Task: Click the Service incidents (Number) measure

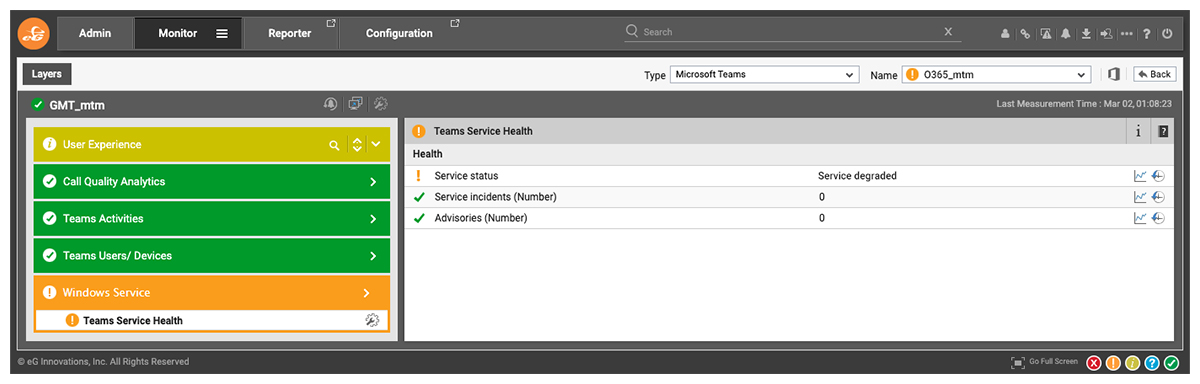Action: coord(495,197)
